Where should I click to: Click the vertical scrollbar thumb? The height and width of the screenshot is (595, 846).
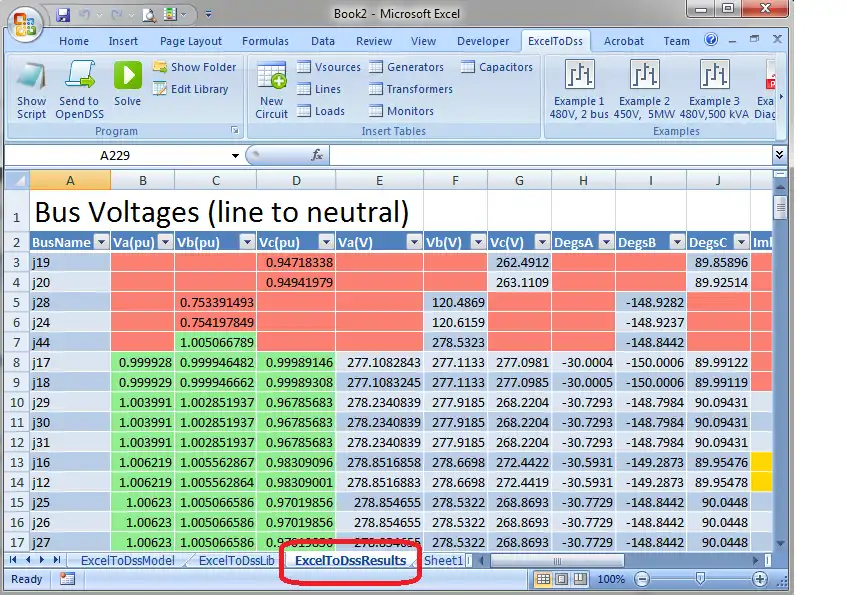pos(780,207)
